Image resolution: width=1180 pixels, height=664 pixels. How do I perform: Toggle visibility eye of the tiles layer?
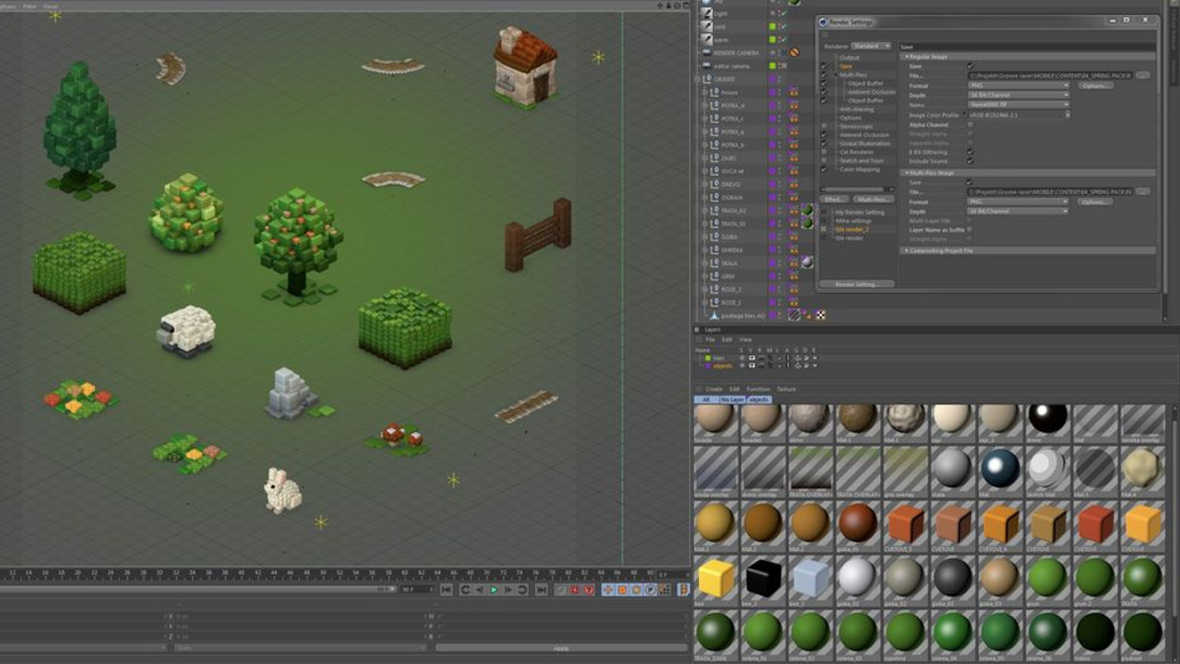point(751,358)
